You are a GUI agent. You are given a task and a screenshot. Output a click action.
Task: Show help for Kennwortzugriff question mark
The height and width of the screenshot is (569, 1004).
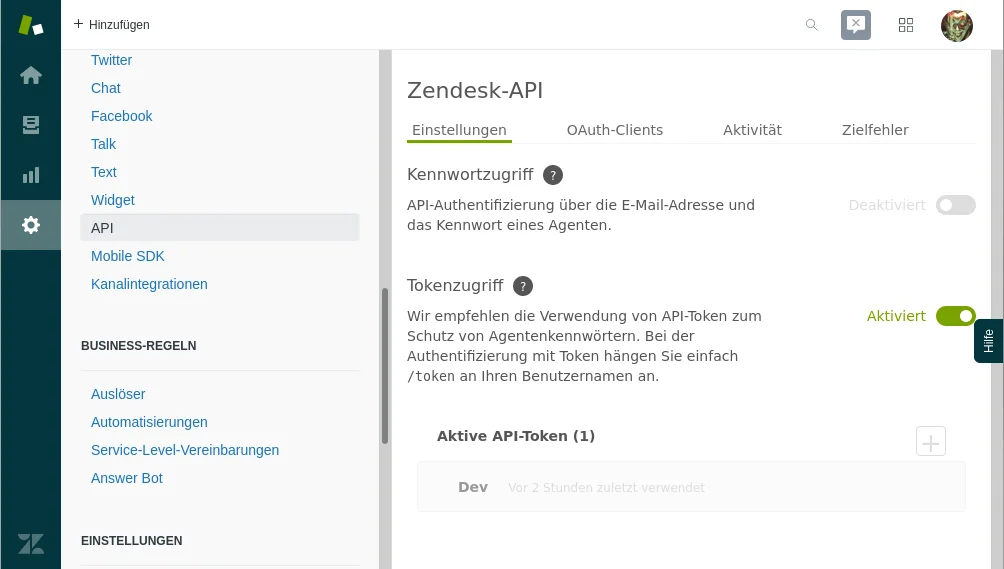(x=553, y=175)
